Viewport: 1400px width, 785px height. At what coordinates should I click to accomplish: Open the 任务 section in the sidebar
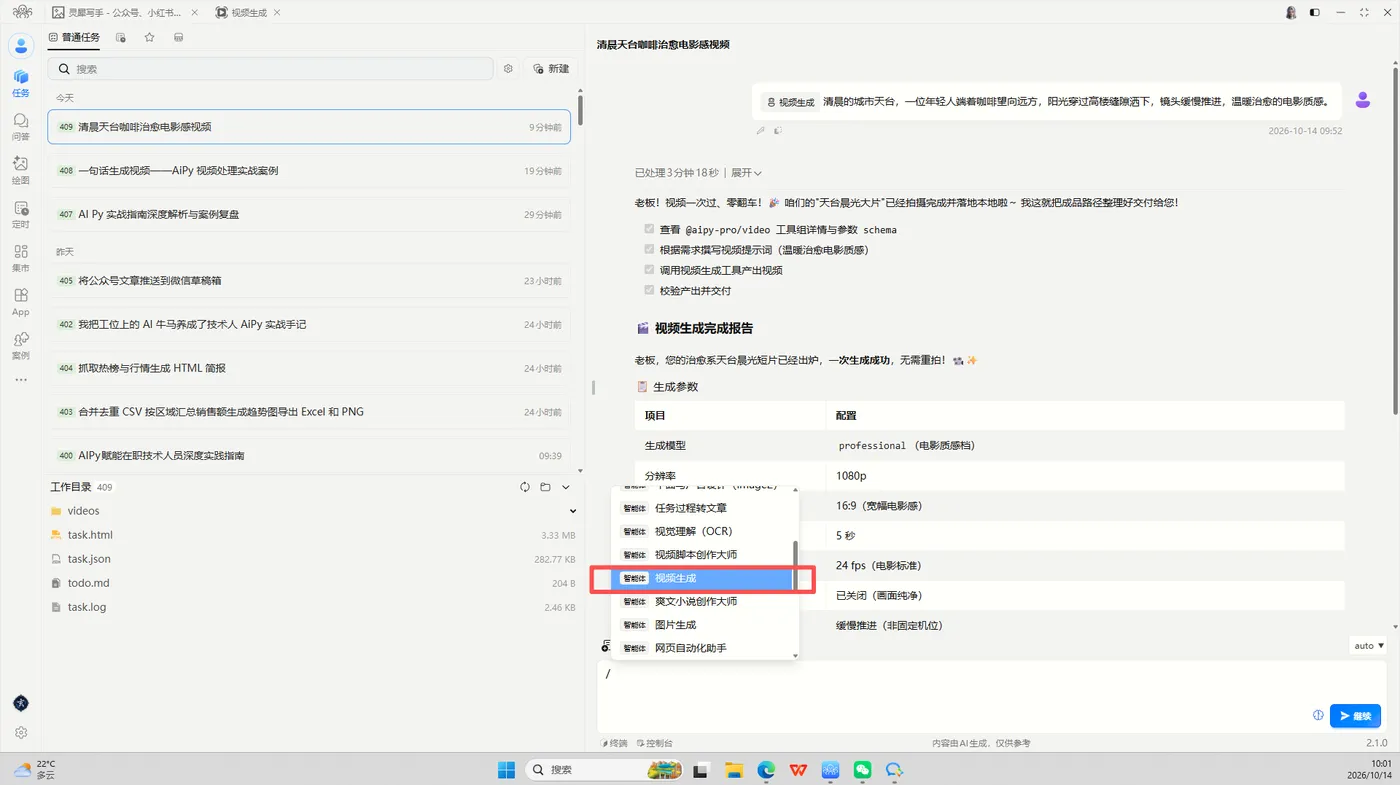(21, 83)
